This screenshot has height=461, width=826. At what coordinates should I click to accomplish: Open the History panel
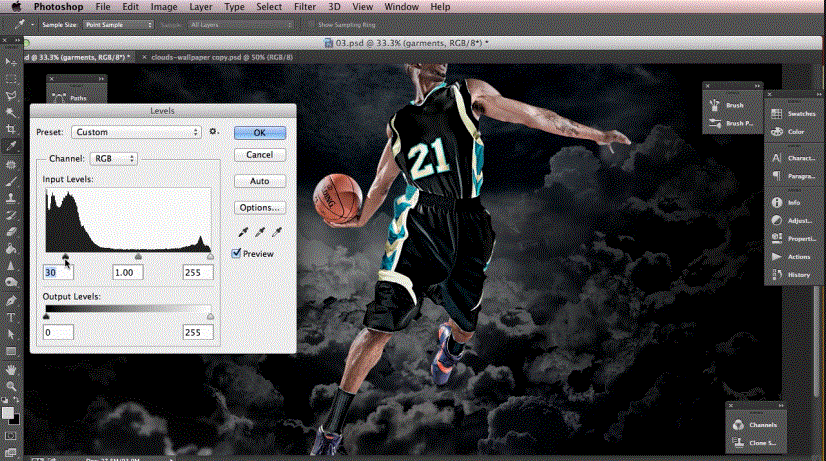[x=793, y=274]
